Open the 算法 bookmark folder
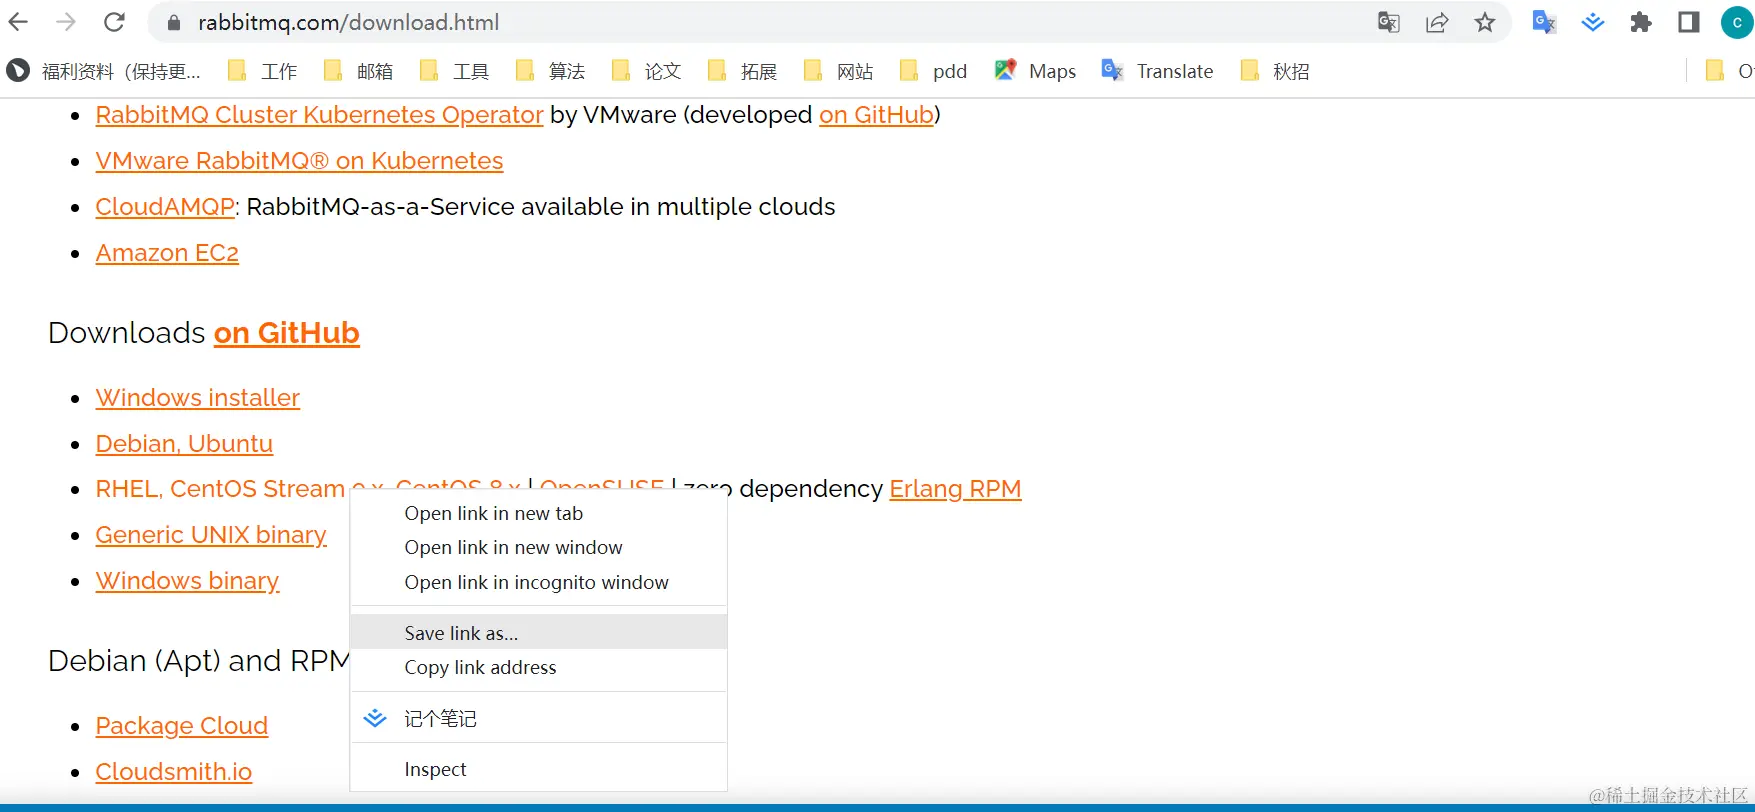 [x=550, y=71]
